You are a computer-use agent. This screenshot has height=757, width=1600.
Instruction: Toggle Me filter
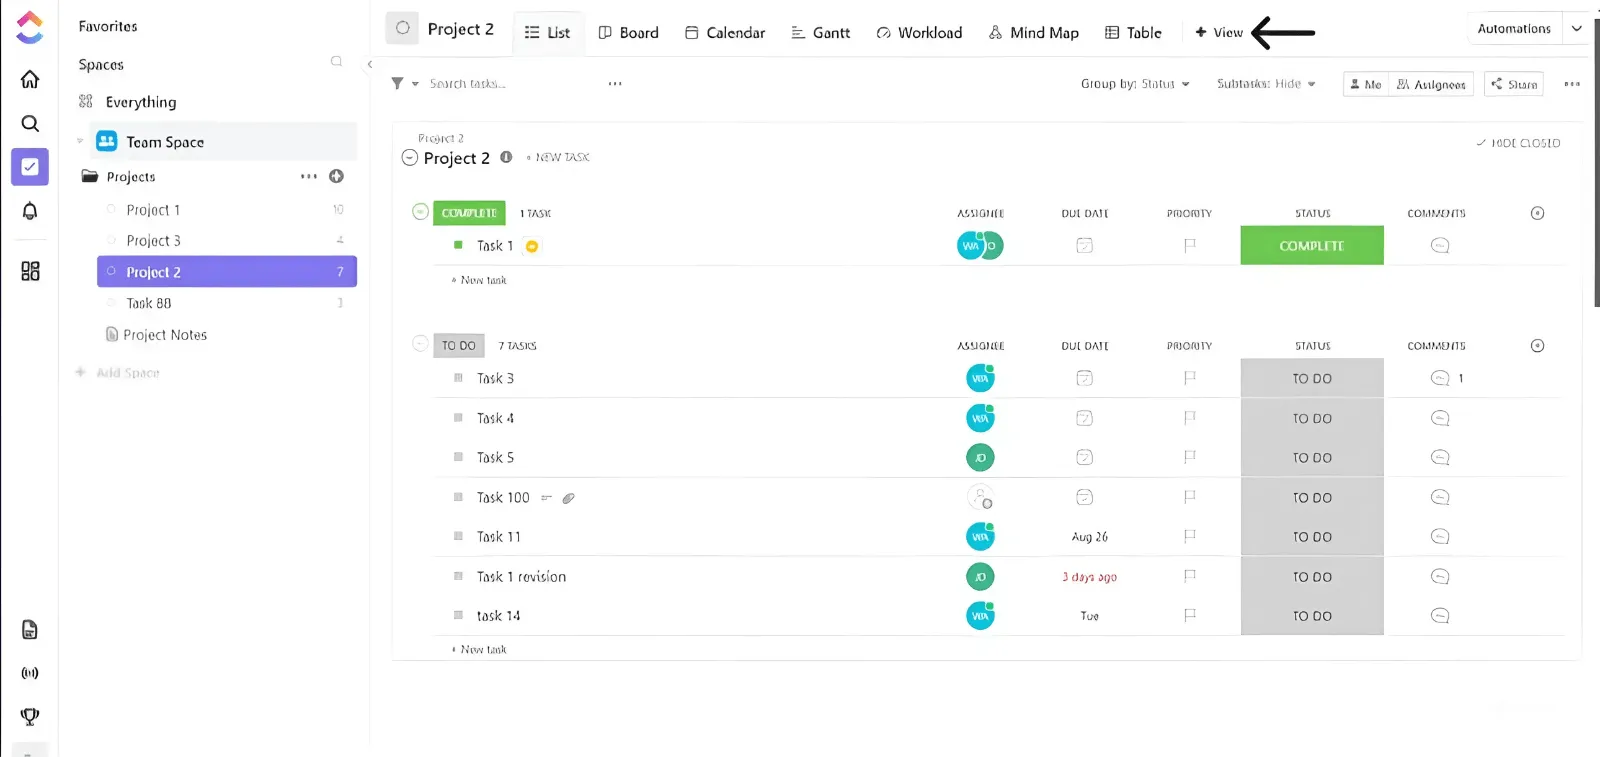tap(1366, 84)
